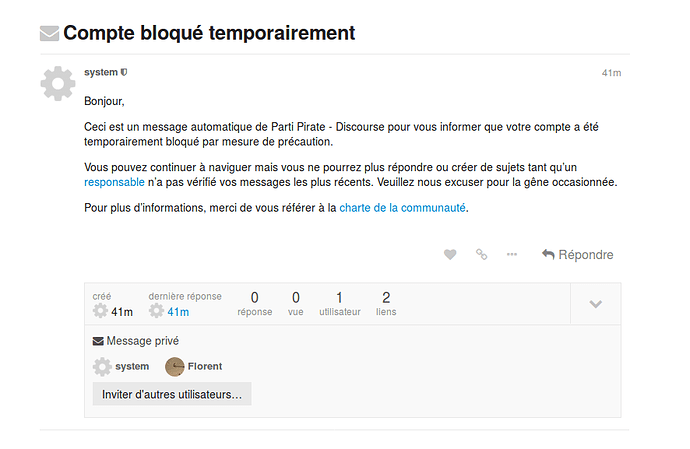
Task: Show more actions via ellipsis icon
Action: [x=512, y=254]
